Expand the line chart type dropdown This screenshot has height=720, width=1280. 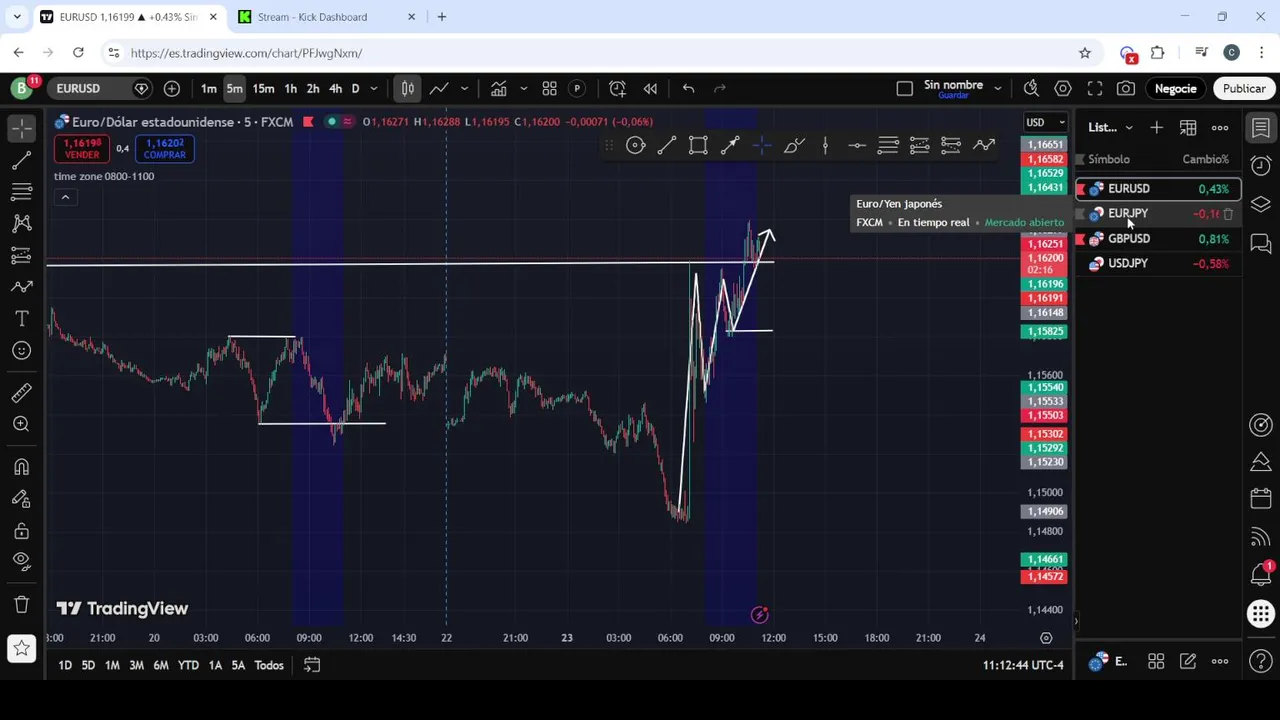(x=464, y=88)
